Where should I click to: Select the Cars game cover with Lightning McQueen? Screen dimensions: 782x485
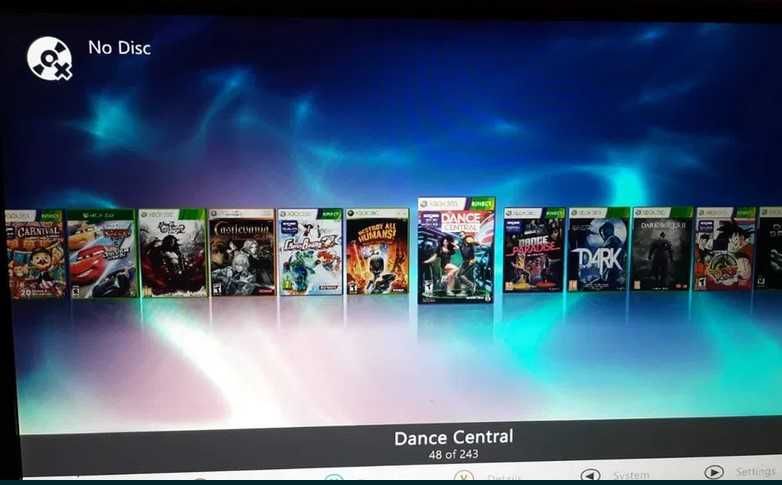[x=102, y=253]
